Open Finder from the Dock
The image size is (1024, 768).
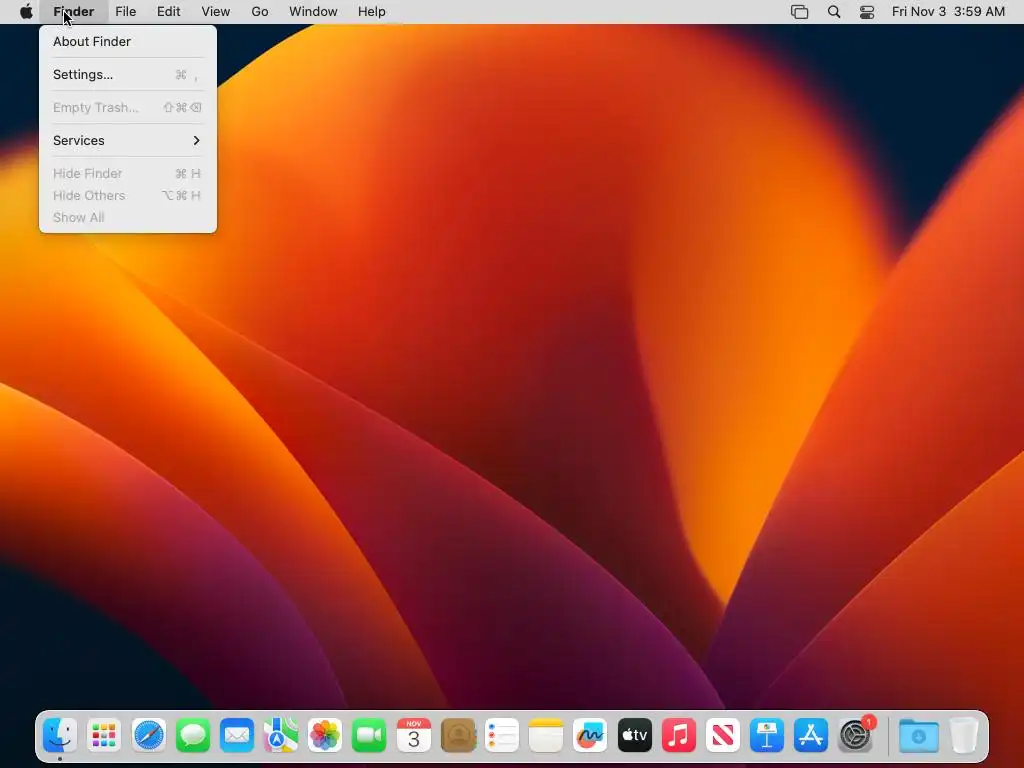pos(60,735)
